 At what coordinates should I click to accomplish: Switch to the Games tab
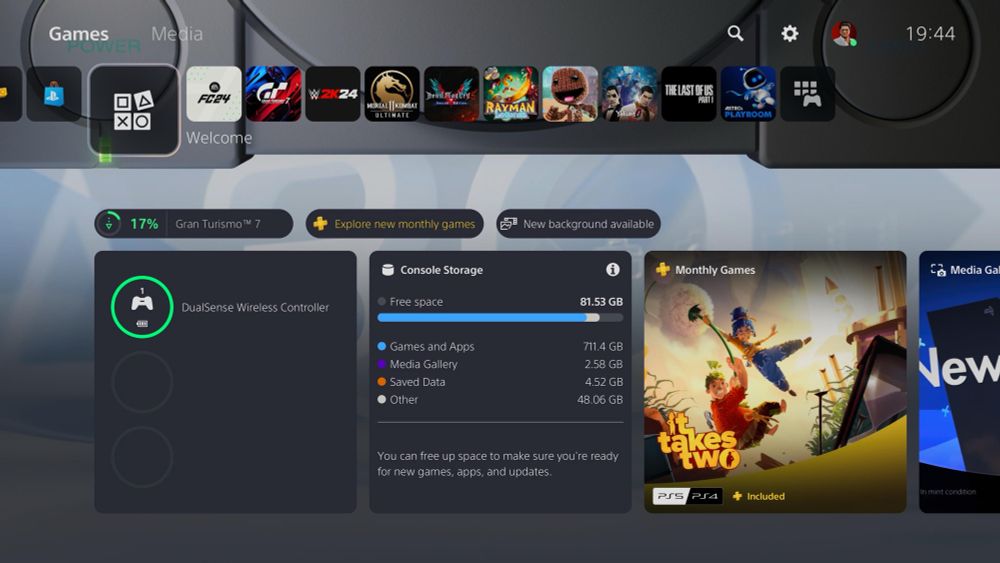coord(78,34)
